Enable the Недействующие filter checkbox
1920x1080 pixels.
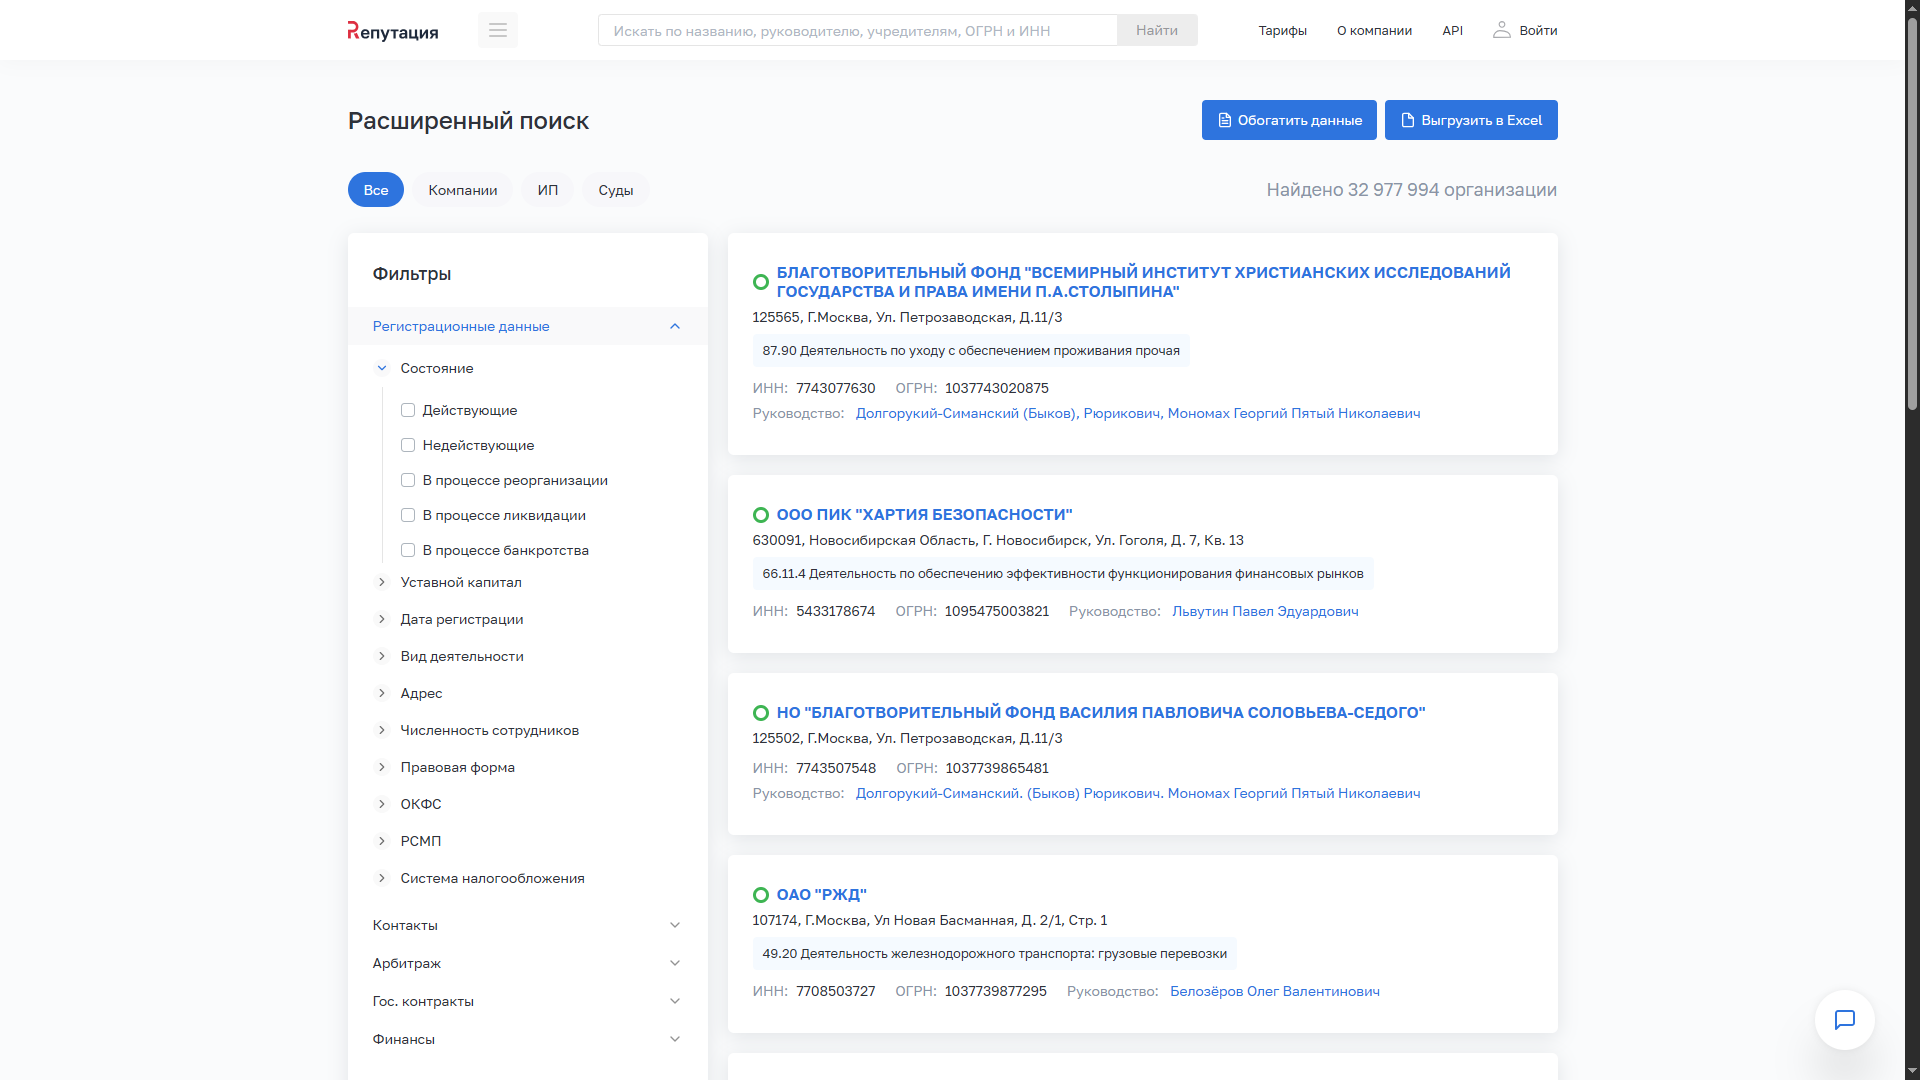[x=408, y=445]
